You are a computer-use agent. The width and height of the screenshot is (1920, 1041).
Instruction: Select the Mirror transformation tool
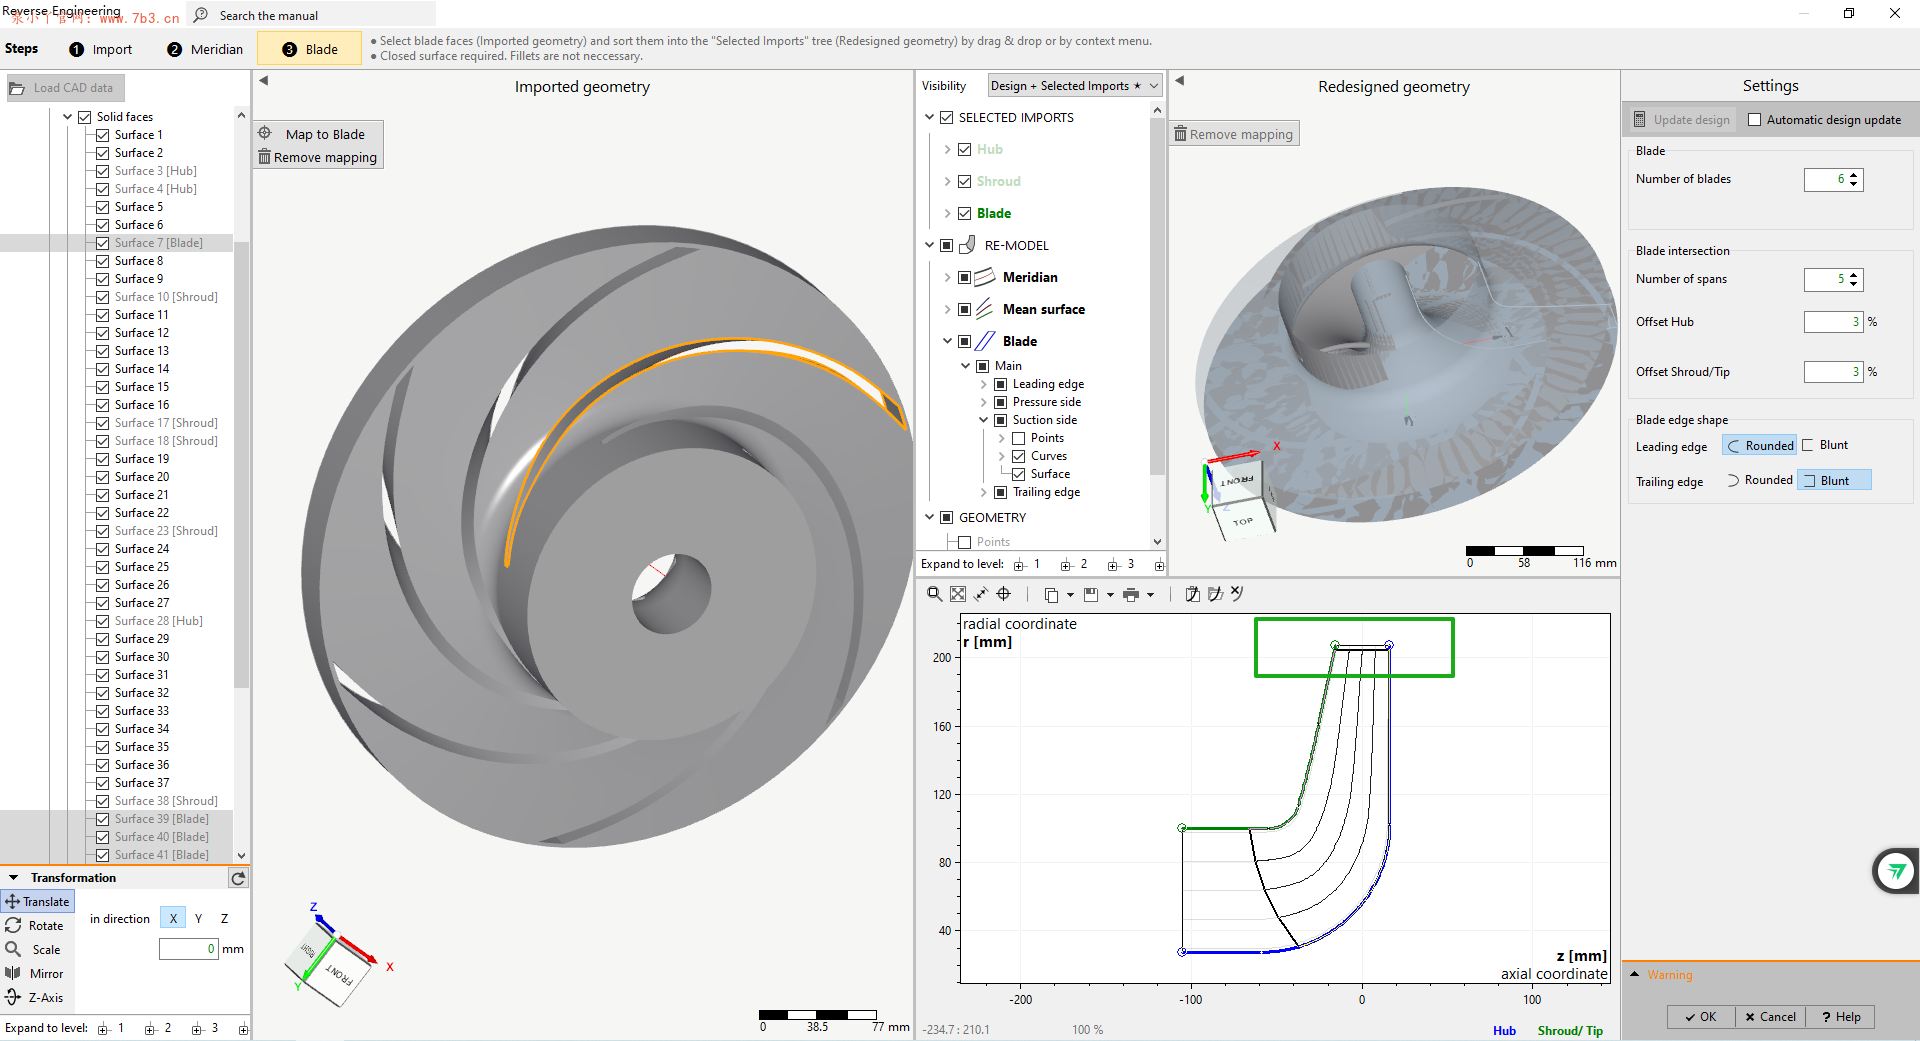point(37,974)
